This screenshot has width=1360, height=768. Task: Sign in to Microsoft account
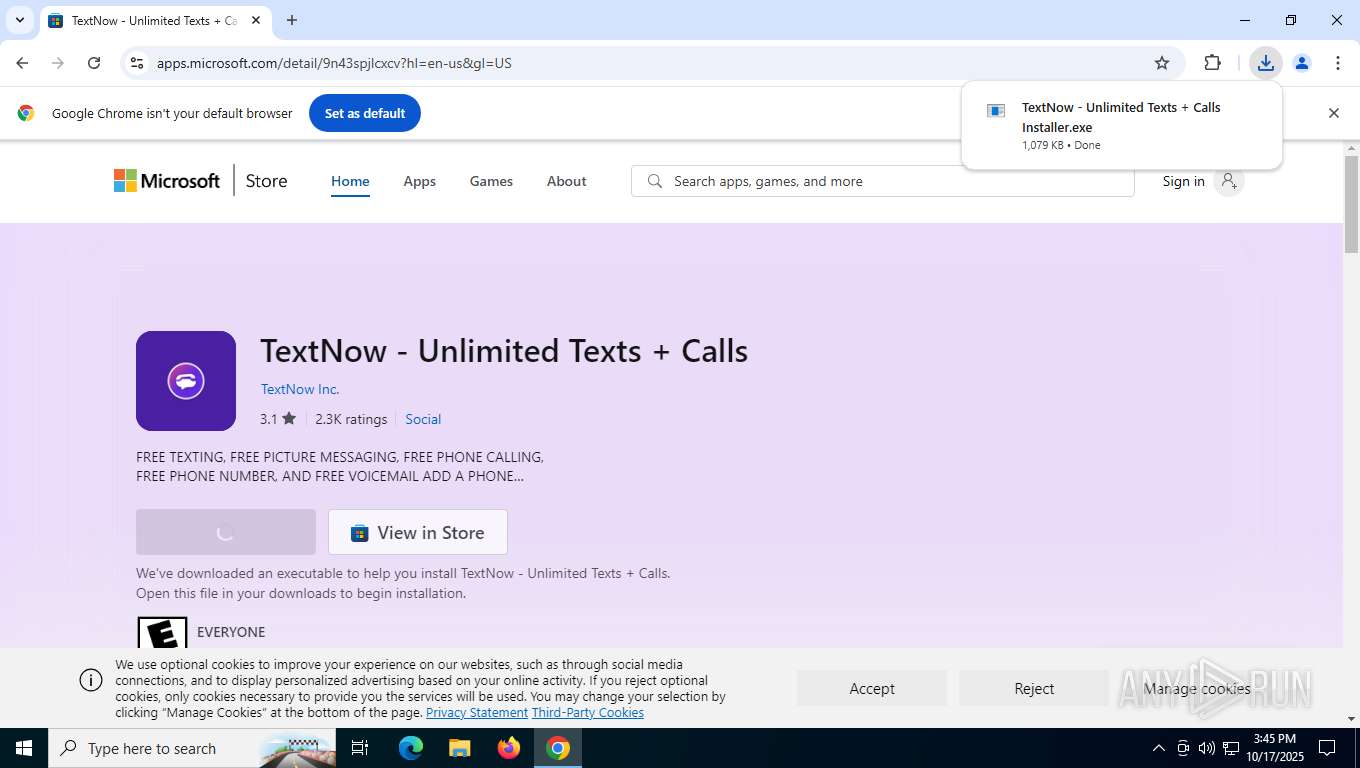(1183, 181)
